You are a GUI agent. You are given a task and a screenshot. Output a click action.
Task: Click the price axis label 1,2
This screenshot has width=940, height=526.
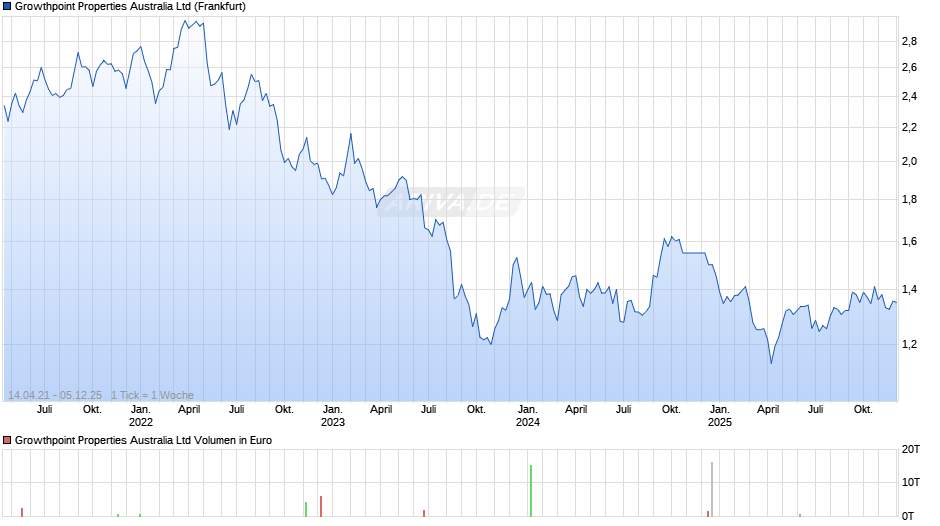pyautogui.click(x=909, y=344)
